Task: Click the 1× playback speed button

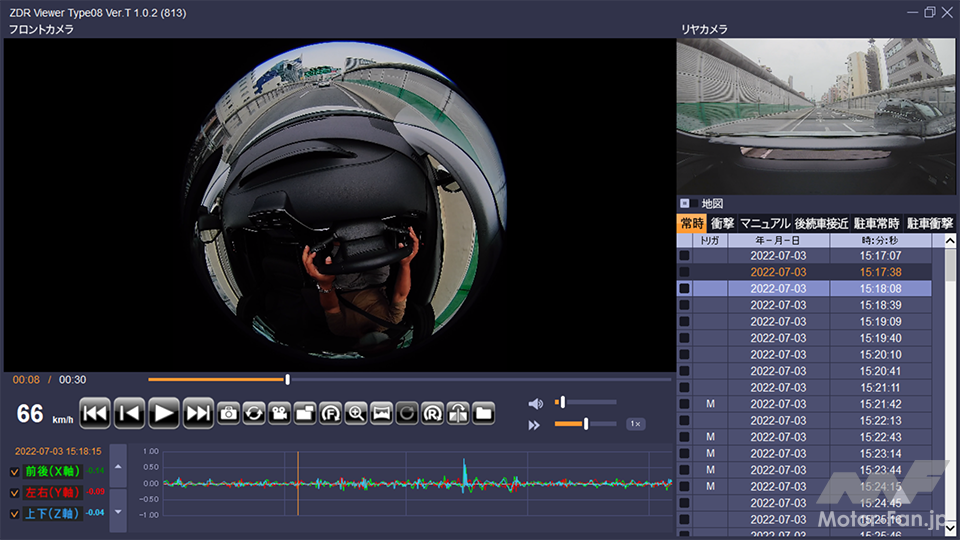Action: [635, 424]
